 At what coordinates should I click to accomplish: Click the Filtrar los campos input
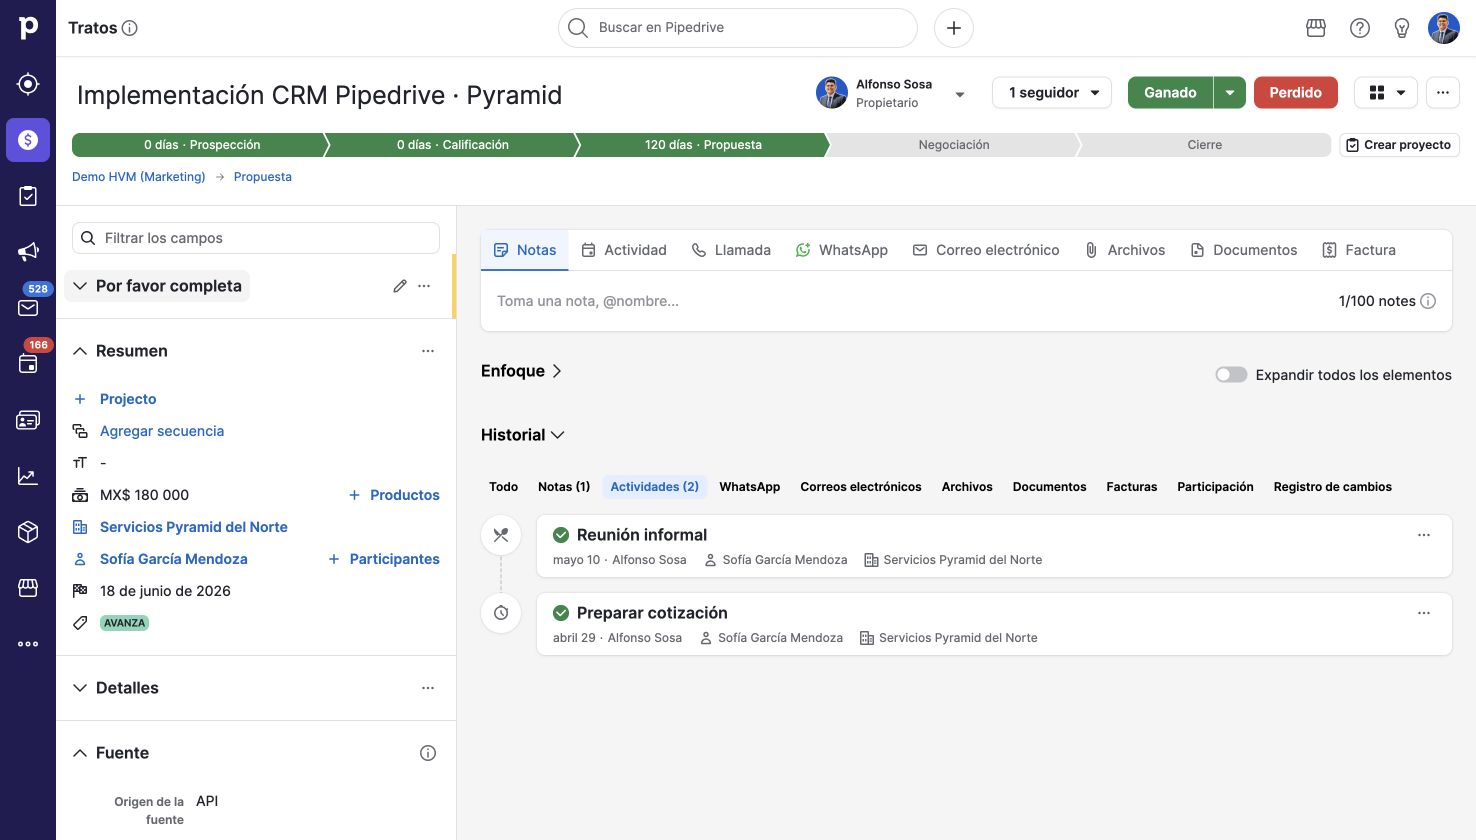[256, 238]
